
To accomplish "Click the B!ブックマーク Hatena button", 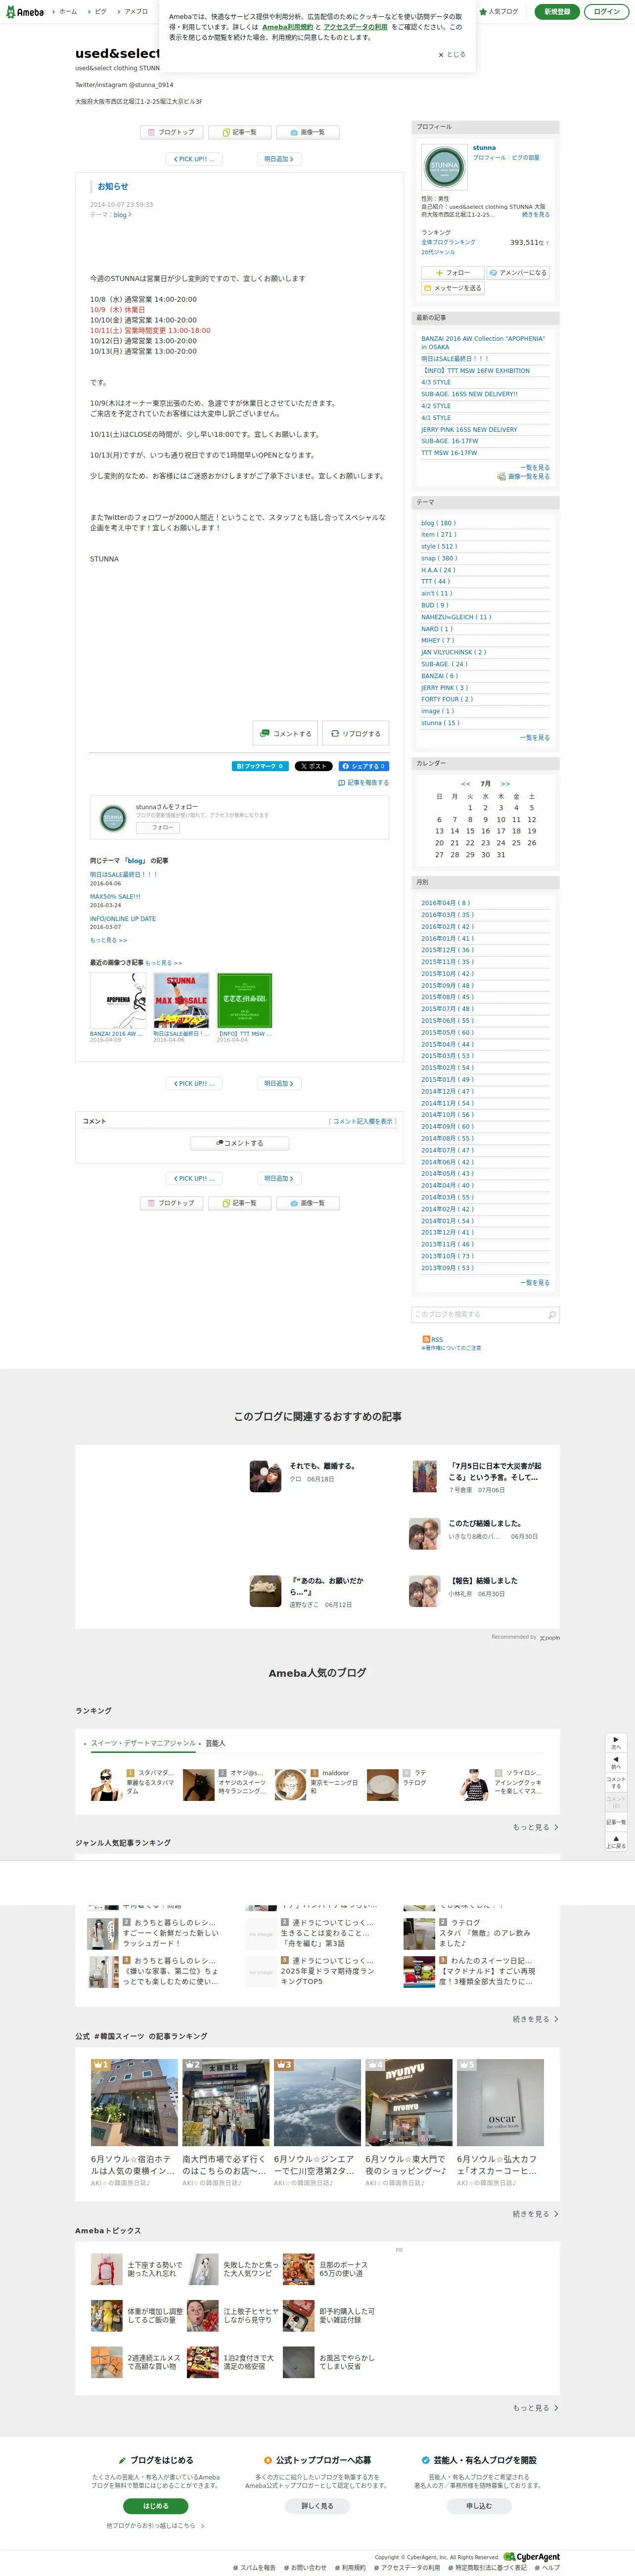I will (x=260, y=766).
